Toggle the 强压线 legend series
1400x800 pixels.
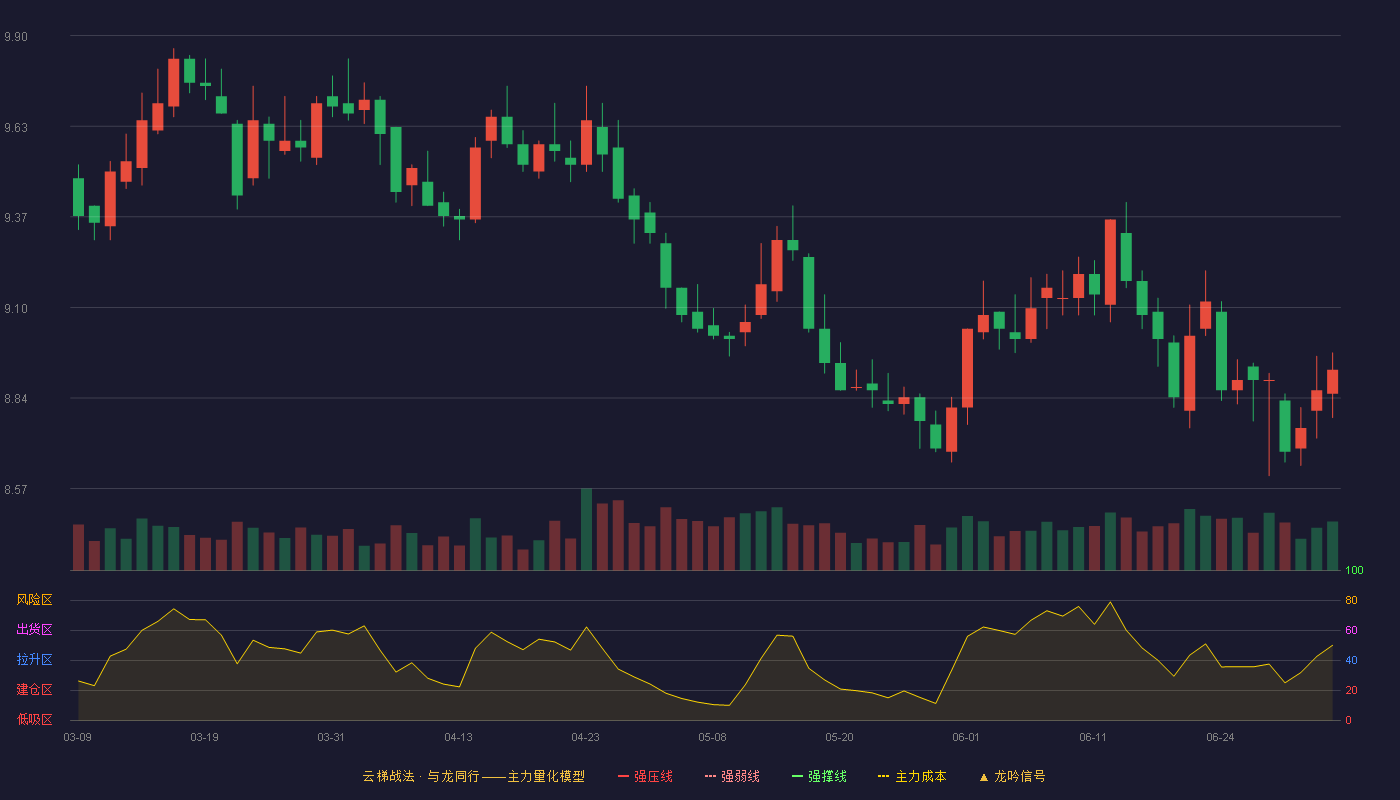coord(645,776)
